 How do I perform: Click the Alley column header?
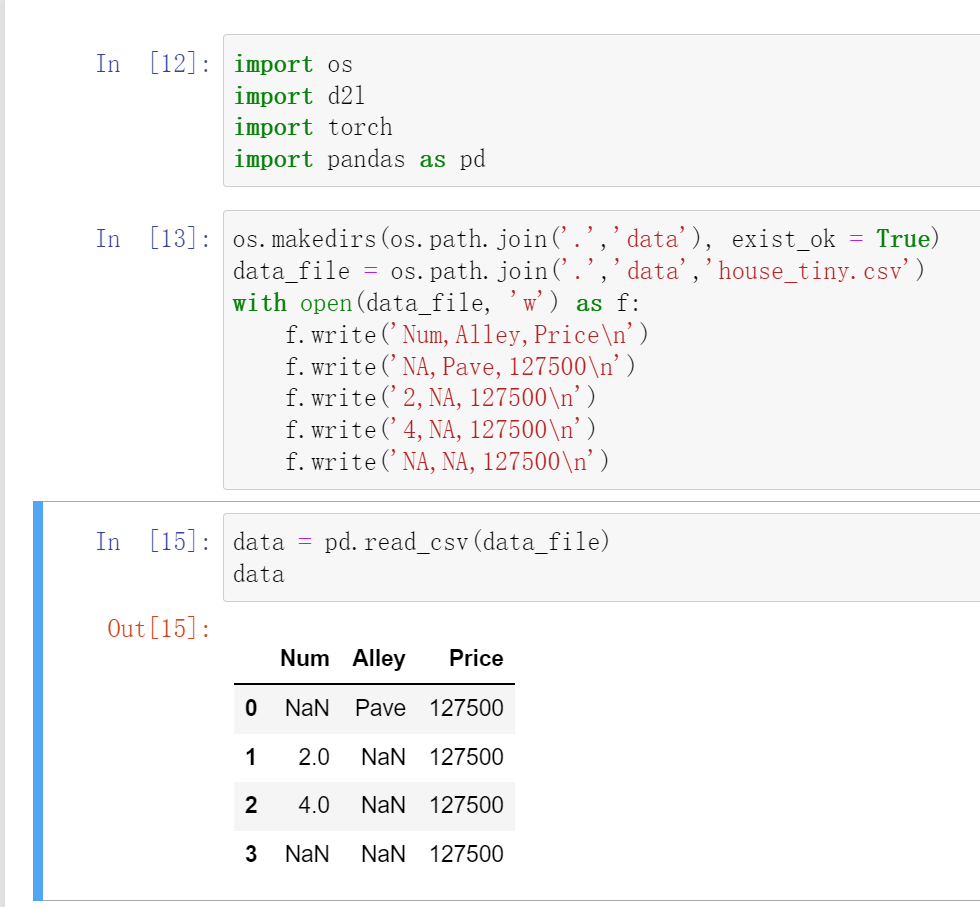[379, 658]
